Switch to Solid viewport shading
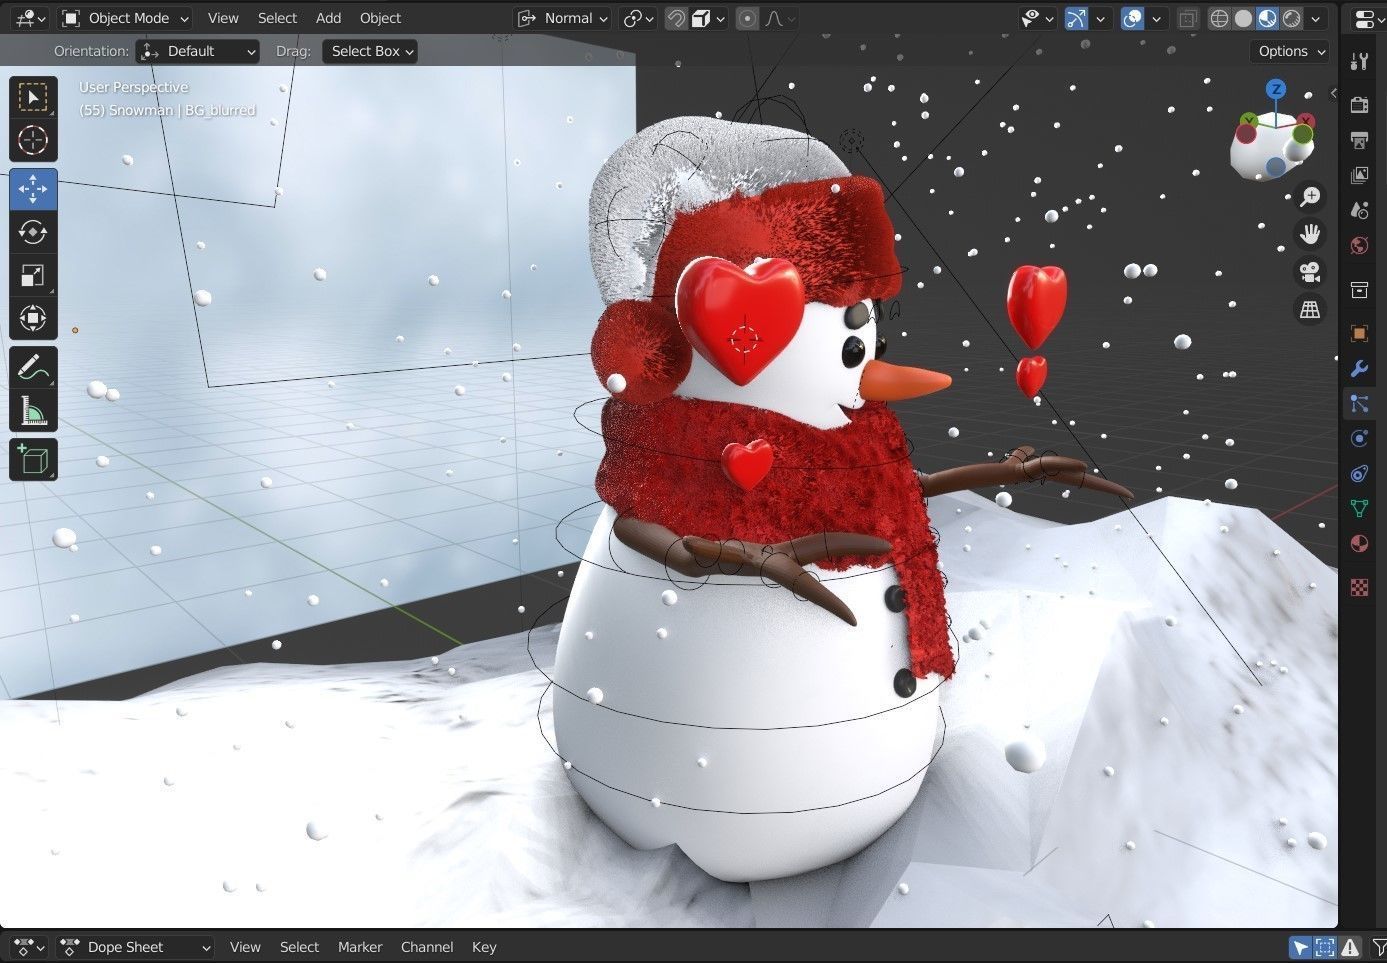1387x963 pixels. [x=1243, y=18]
